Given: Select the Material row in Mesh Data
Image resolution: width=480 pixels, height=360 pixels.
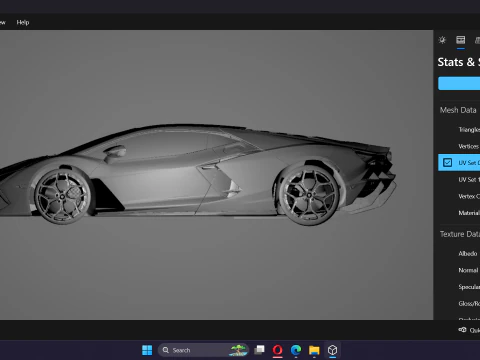Looking at the screenshot, I should pyautogui.click(x=459, y=213).
